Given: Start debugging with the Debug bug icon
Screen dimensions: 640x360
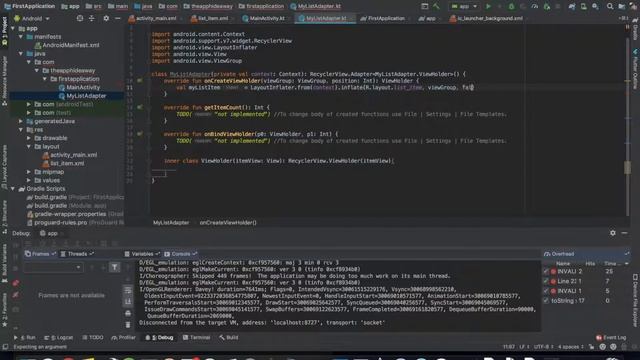Looking at the screenshot, I should (x=511, y=6).
